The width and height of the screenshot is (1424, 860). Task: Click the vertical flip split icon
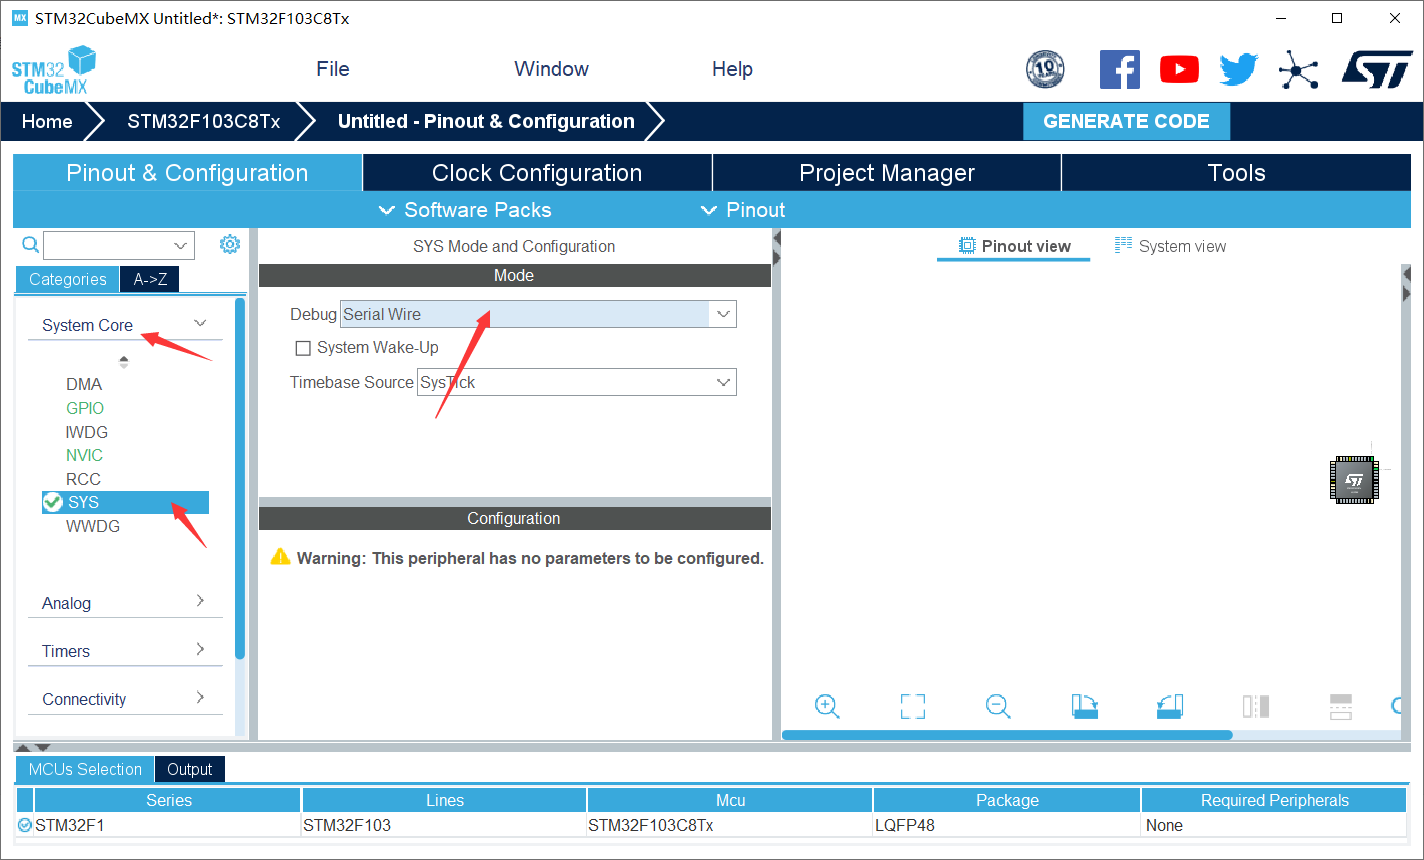[1256, 706]
